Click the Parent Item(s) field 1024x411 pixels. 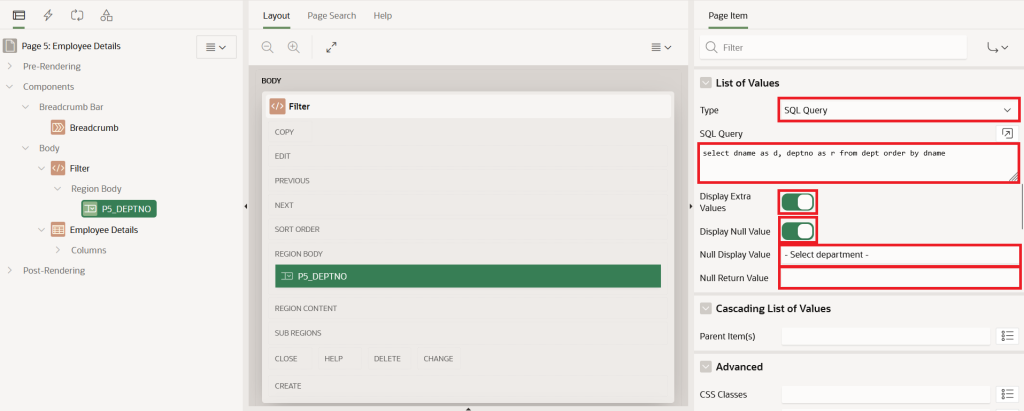(x=886, y=336)
